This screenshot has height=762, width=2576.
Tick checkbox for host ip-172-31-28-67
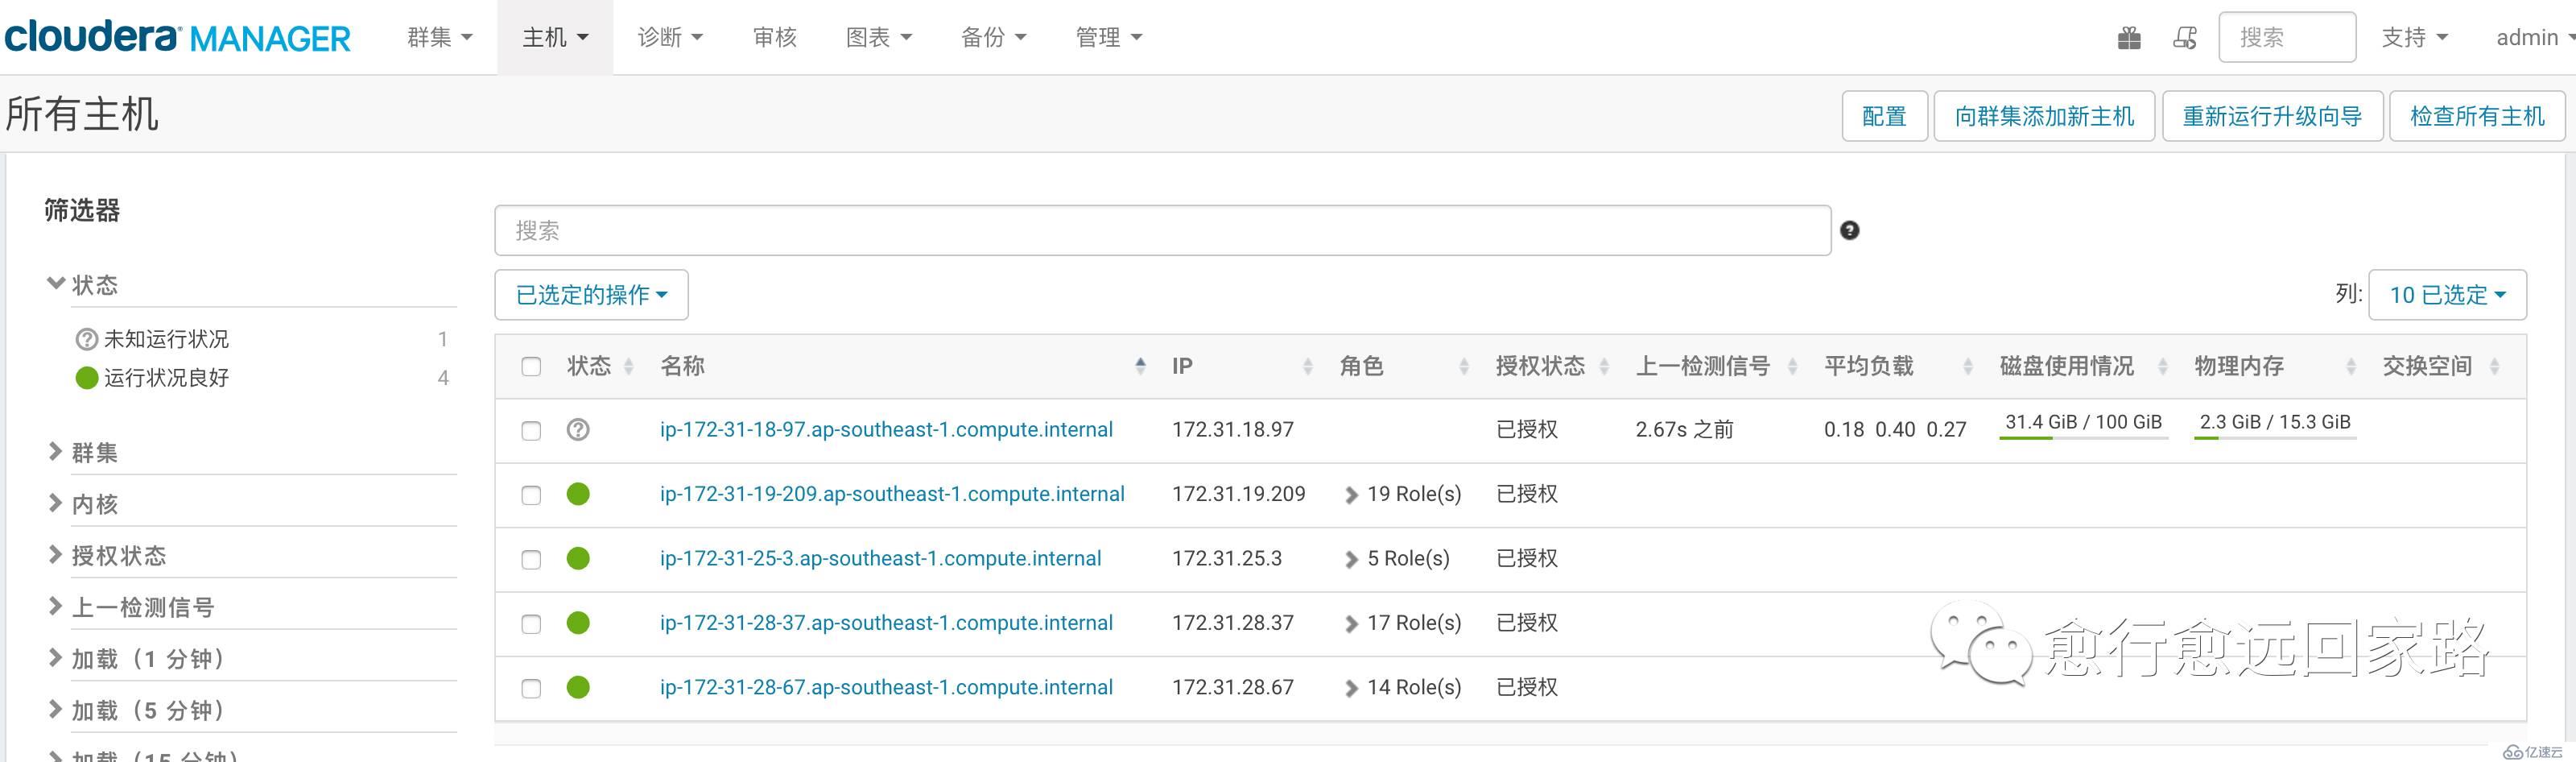[x=531, y=689]
